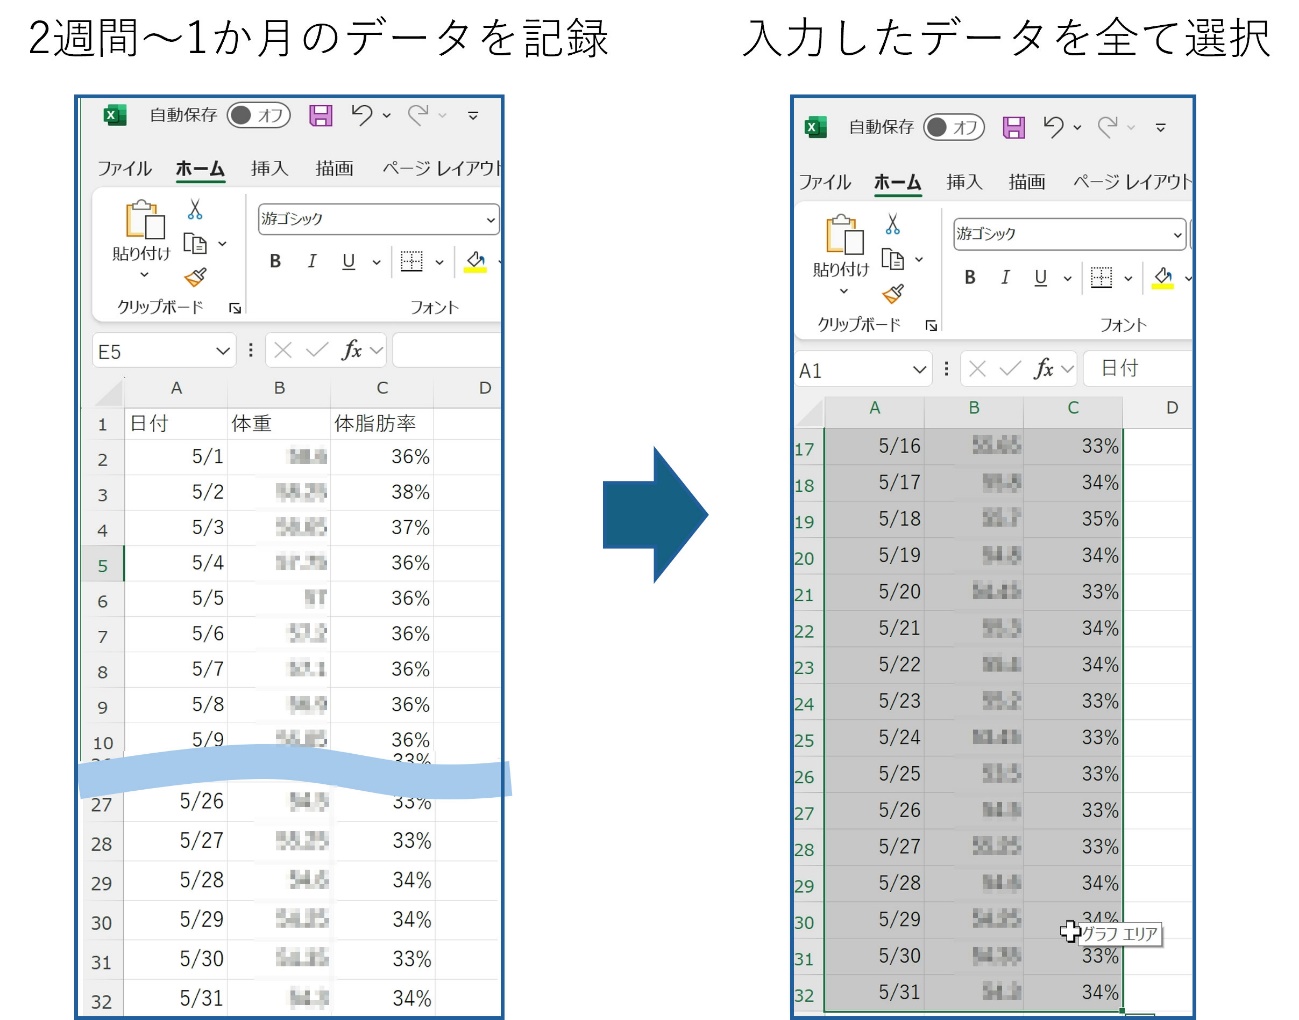This screenshot has width=1299, height=1020.
Task: Click Undo arrow in the right Excel window
Action: click(1053, 127)
